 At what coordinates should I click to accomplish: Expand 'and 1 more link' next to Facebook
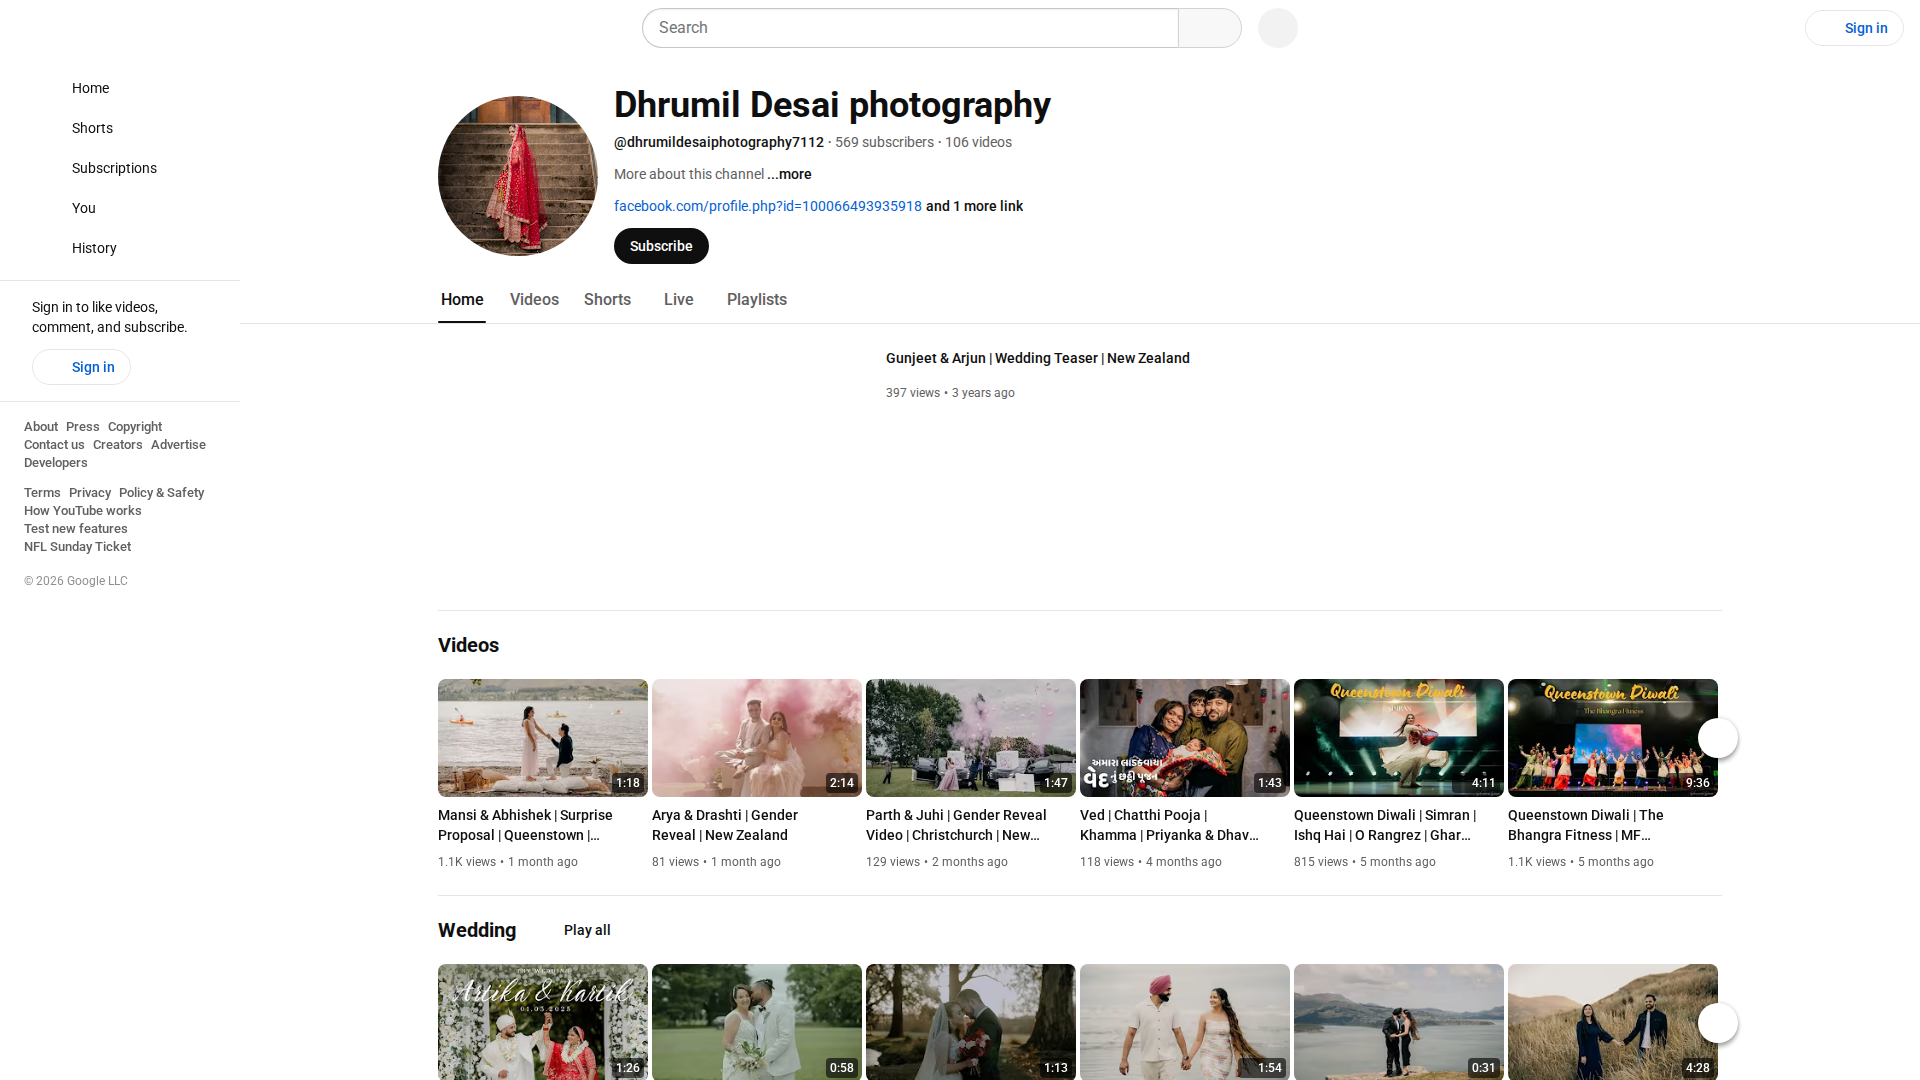tap(973, 206)
